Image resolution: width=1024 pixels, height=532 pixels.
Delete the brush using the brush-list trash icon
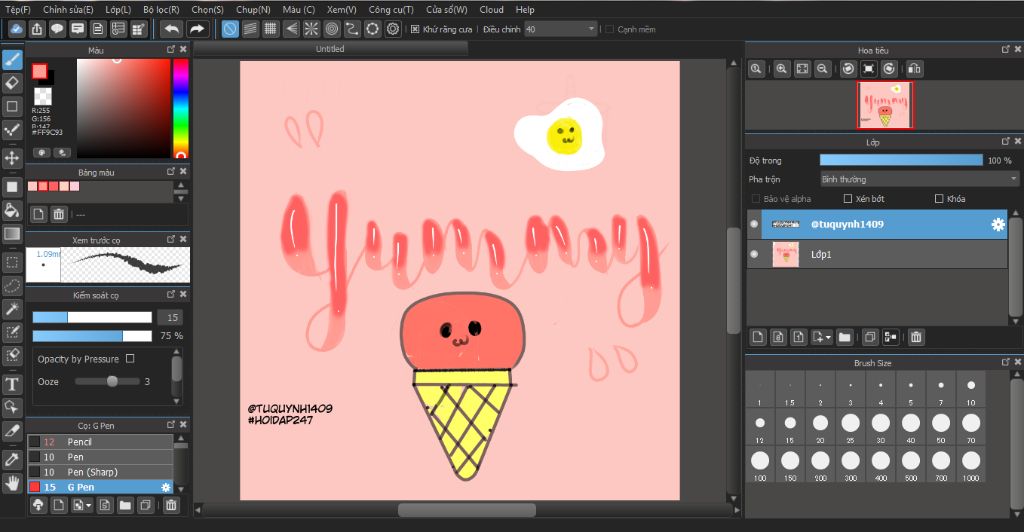(171, 505)
